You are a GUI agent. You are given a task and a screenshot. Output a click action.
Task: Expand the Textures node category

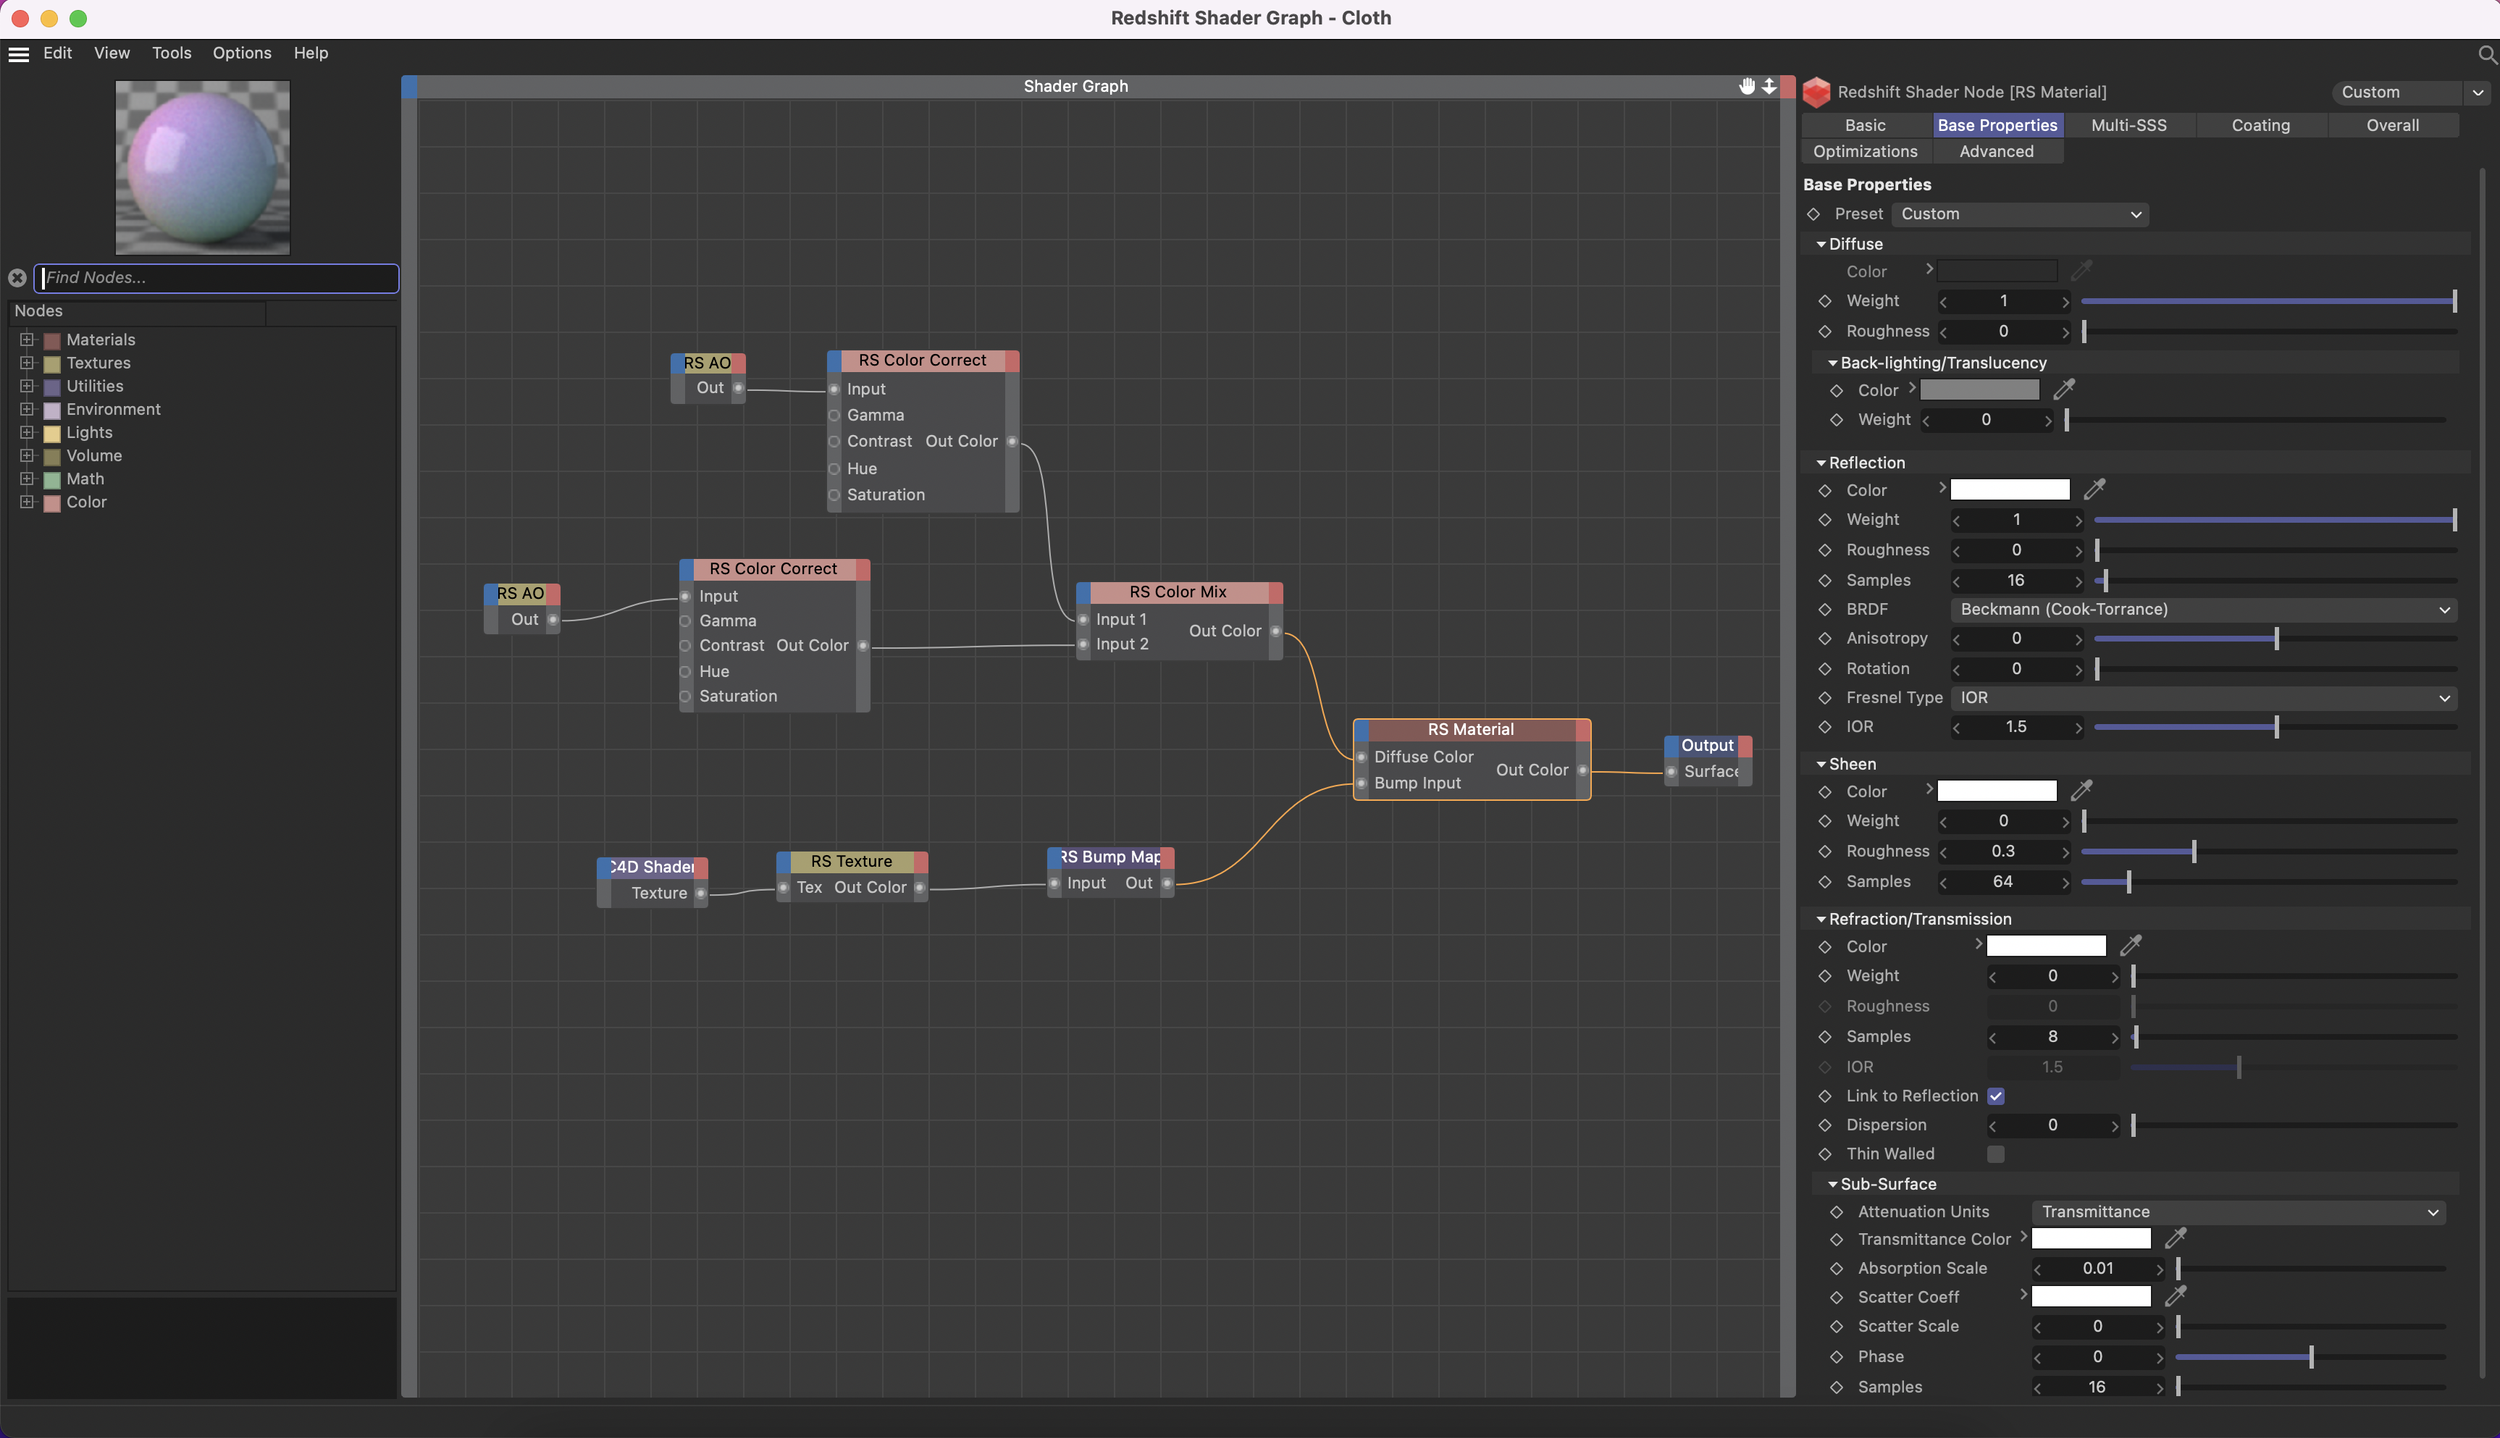[x=27, y=363]
